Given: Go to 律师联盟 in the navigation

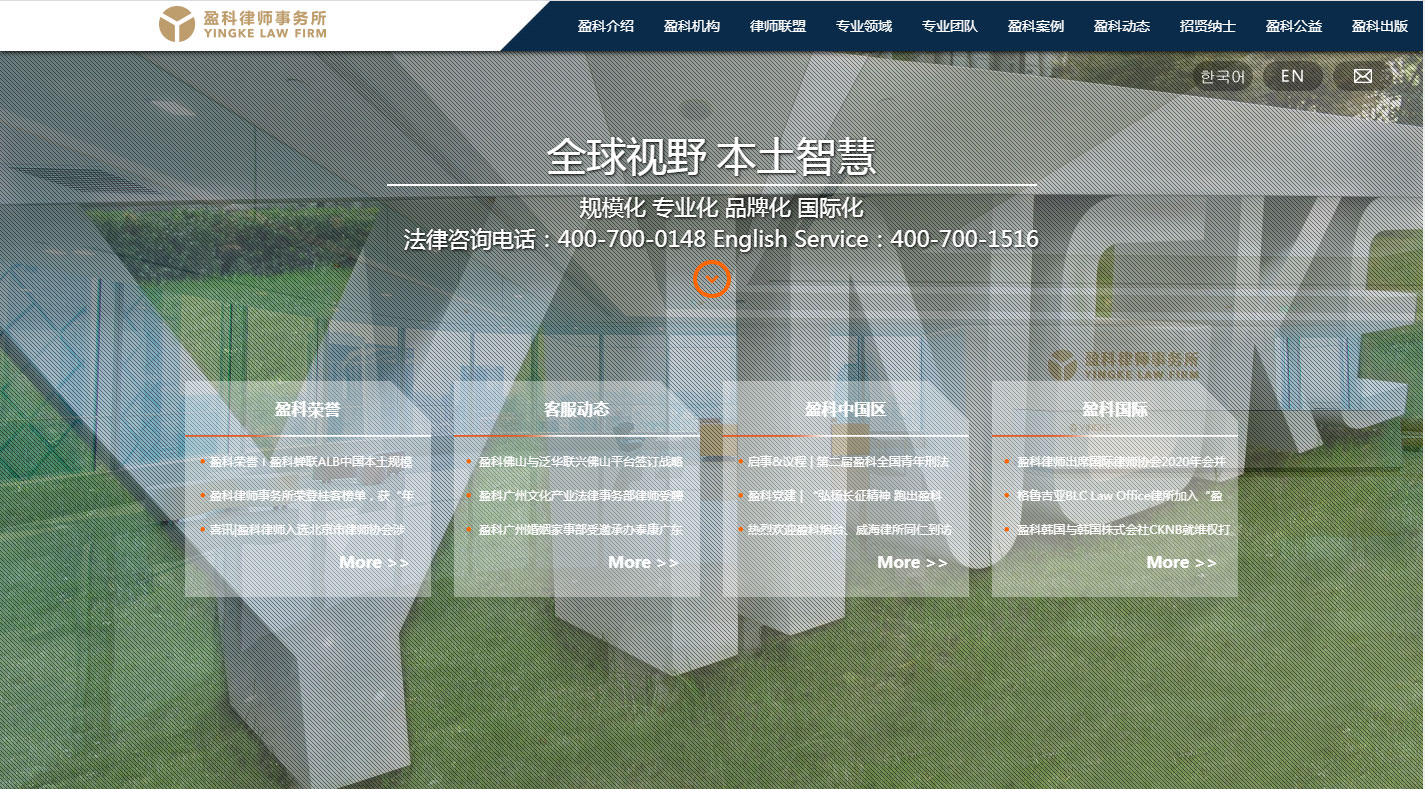Looking at the screenshot, I should point(778,27).
